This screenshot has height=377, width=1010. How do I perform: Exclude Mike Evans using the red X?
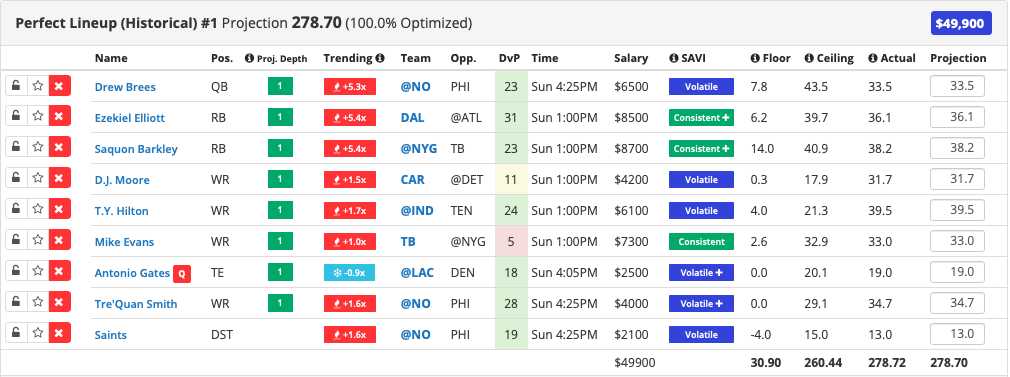59,240
